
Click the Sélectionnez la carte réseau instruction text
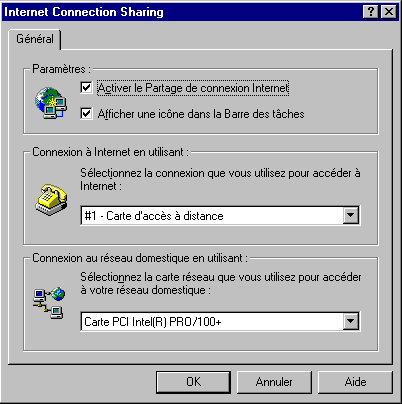point(221,283)
